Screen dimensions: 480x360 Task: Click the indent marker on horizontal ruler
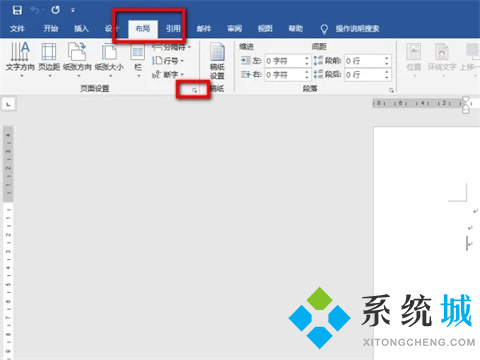tap(466, 105)
